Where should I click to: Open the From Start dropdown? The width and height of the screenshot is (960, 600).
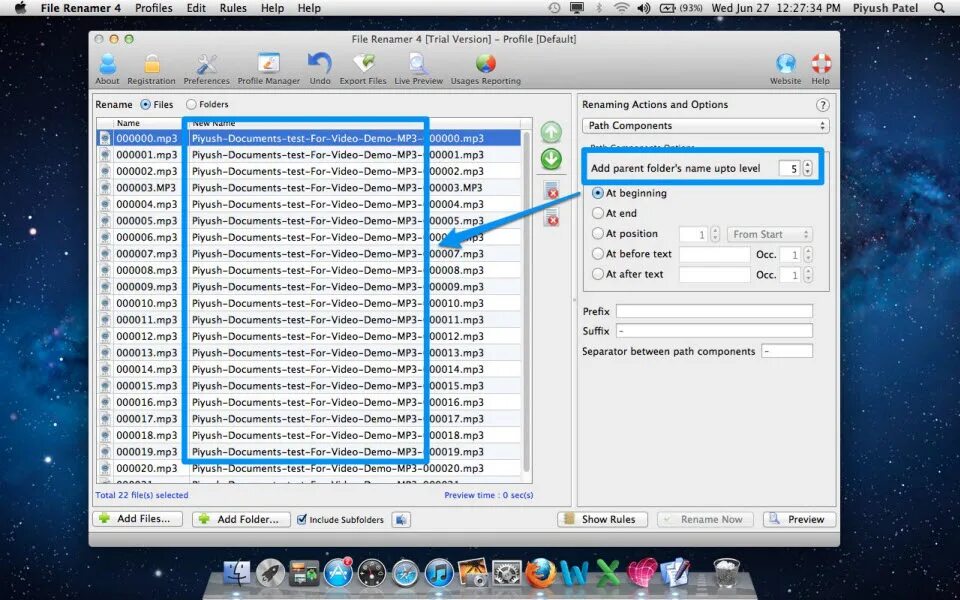[x=770, y=234]
